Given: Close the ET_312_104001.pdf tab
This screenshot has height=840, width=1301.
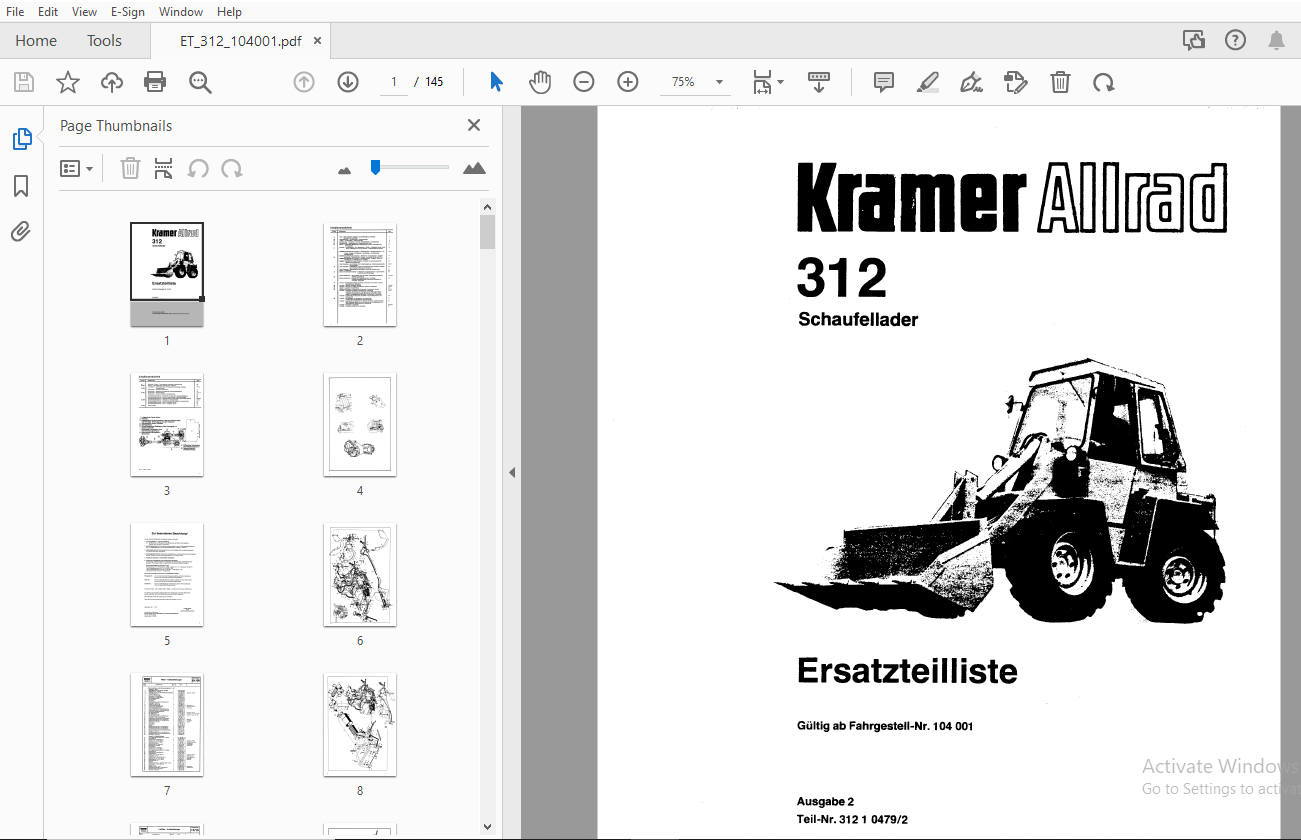Looking at the screenshot, I should point(318,41).
